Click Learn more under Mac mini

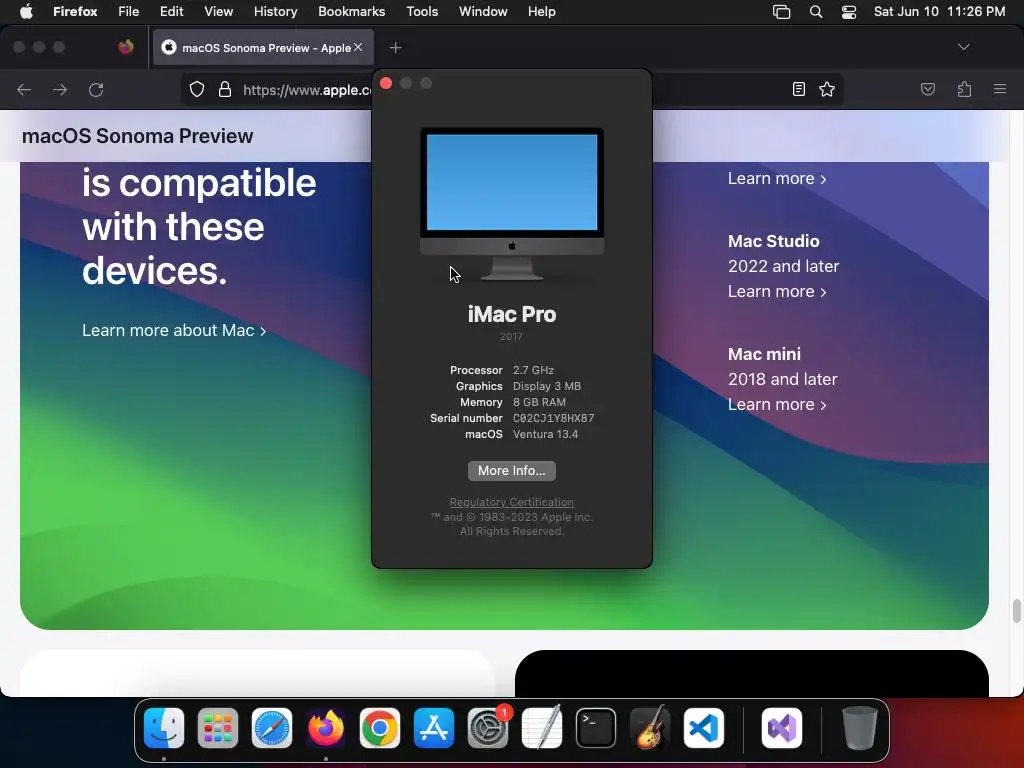[x=777, y=404]
